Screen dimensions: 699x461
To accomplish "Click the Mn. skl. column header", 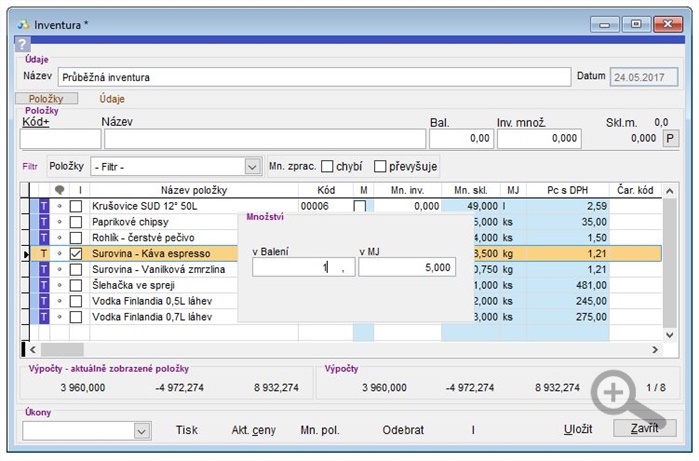I will 471,190.
